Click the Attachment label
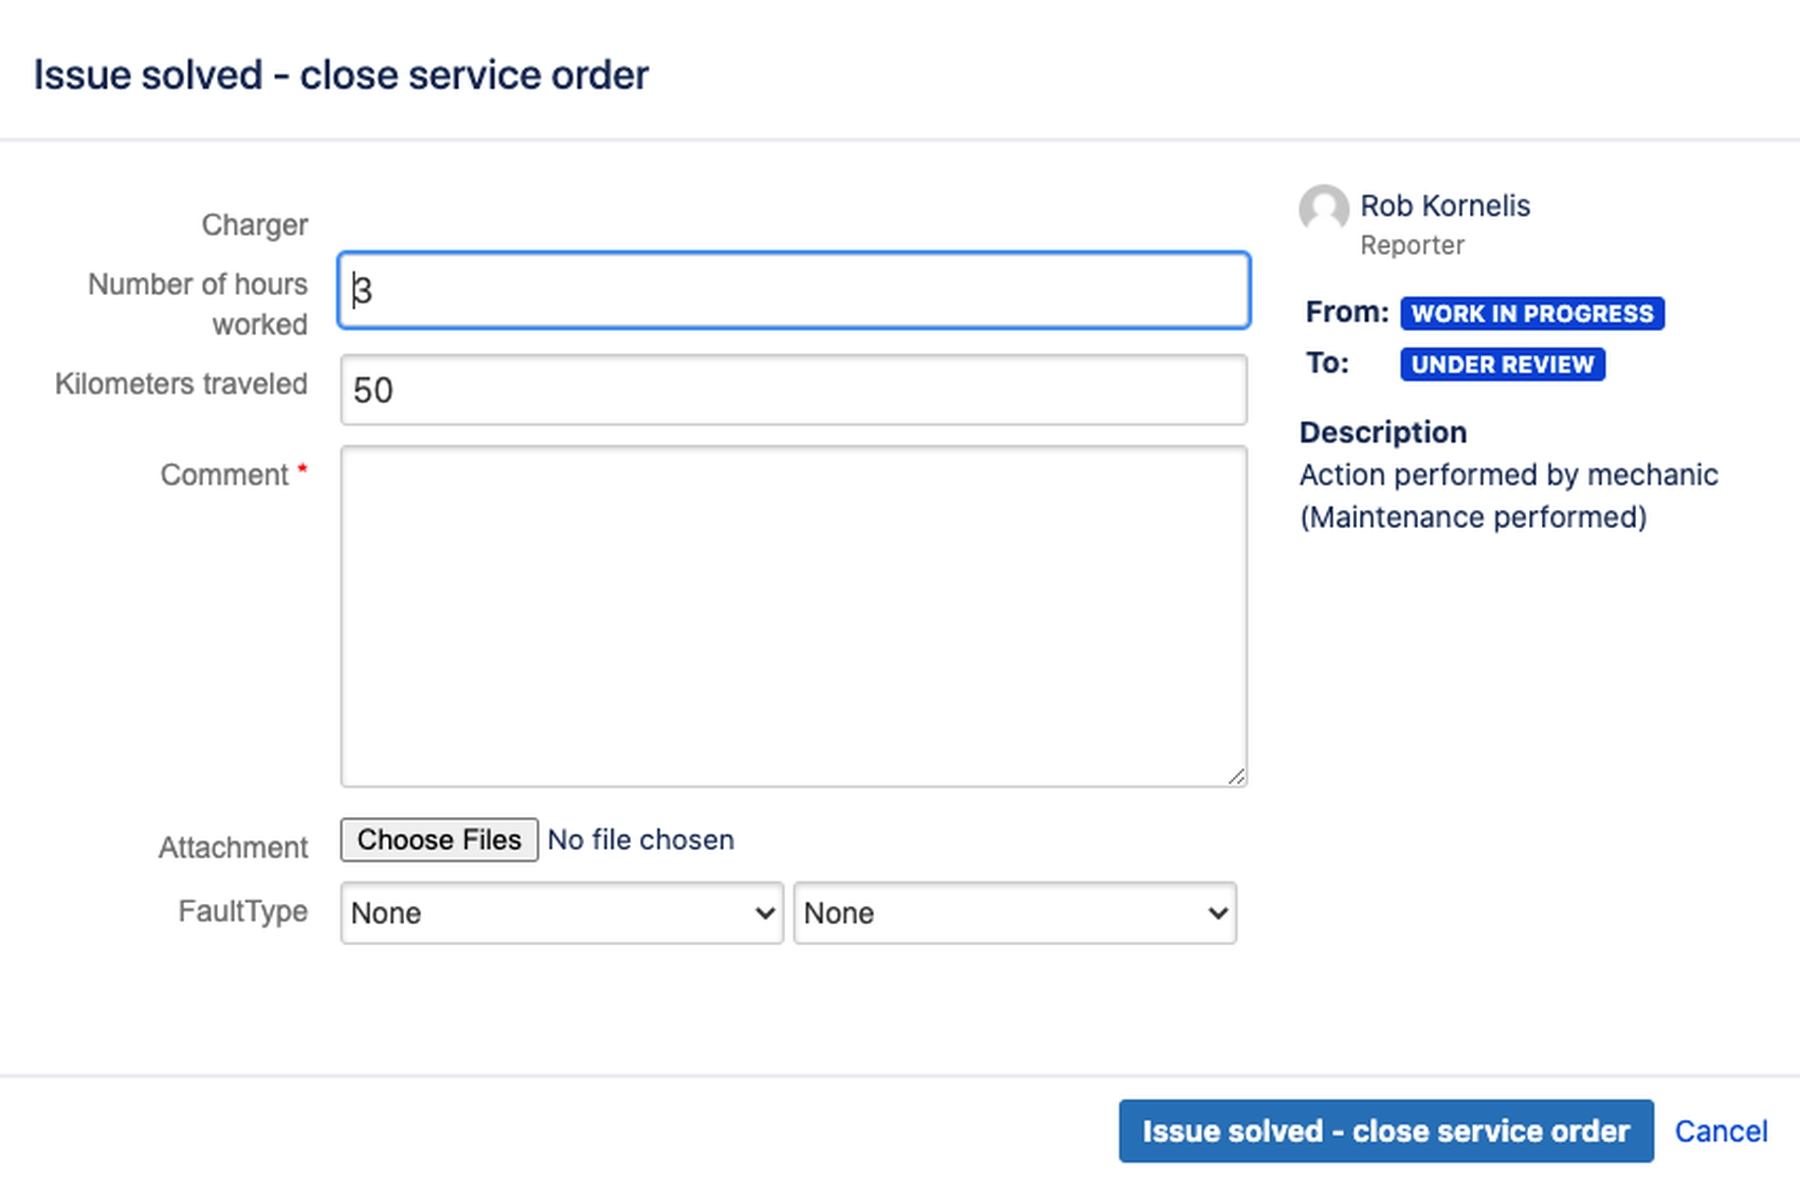Image resolution: width=1800 pixels, height=1200 pixels. tap(233, 848)
